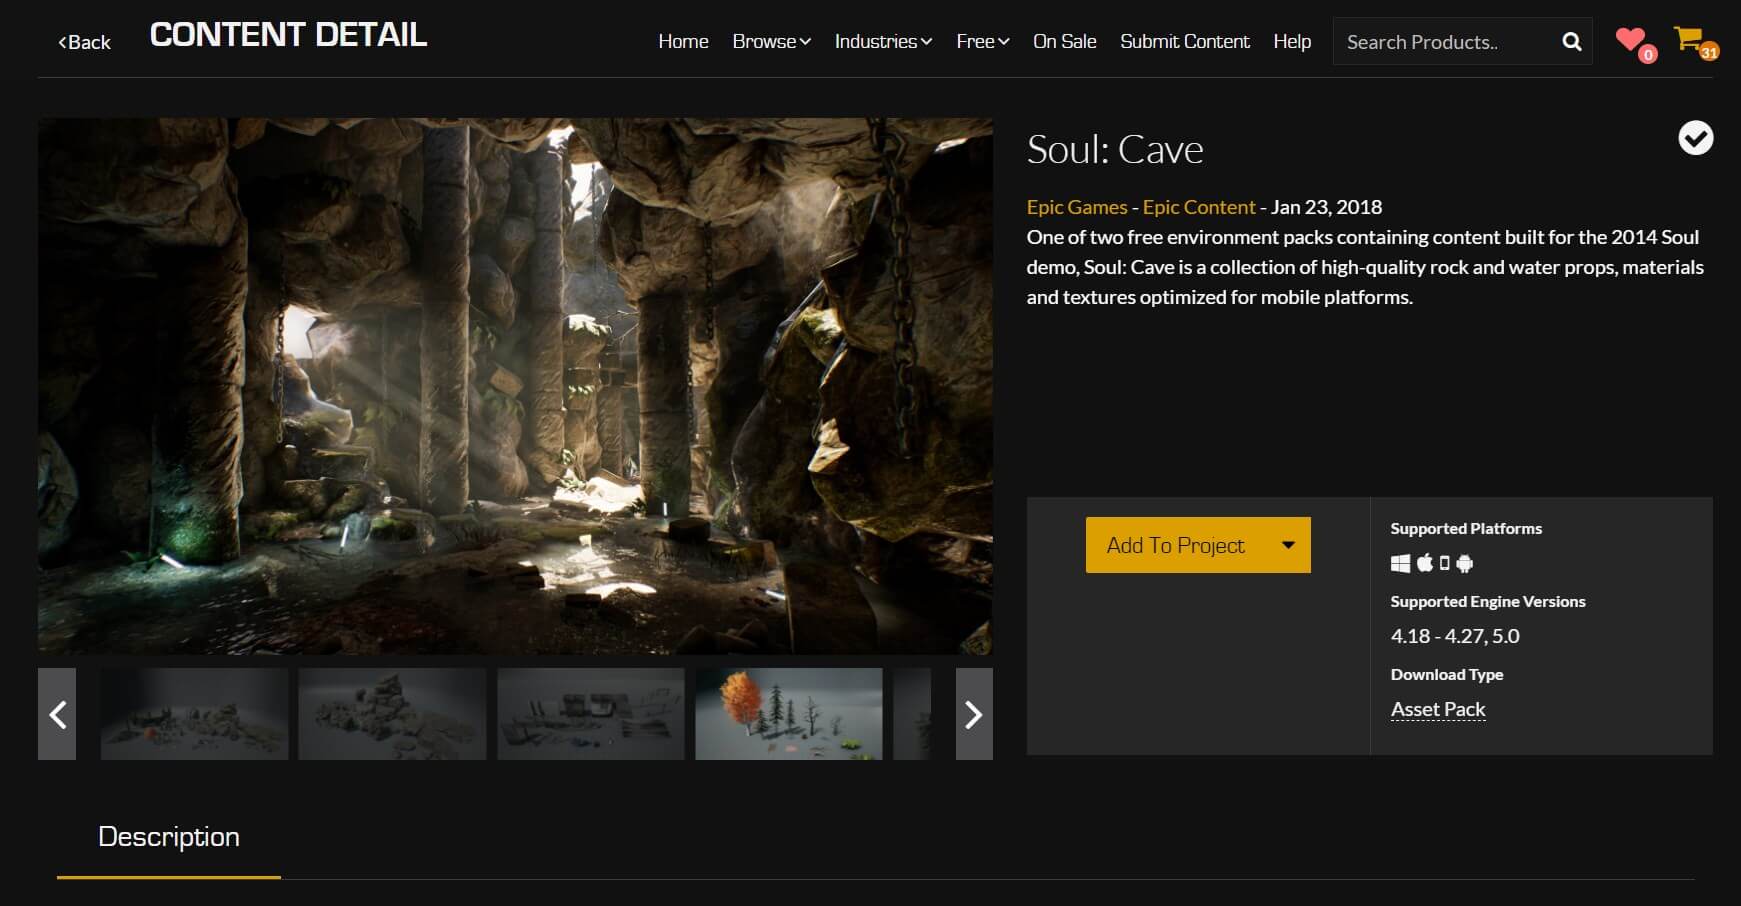
Task: Expand the Browse dropdown menu
Action: pos(771,41)
